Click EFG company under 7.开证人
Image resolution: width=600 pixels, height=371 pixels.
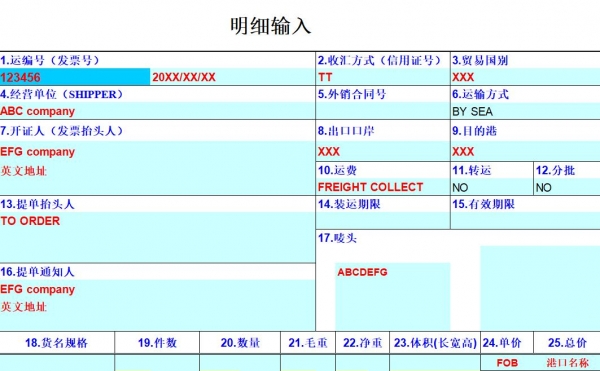coord(38,152)
